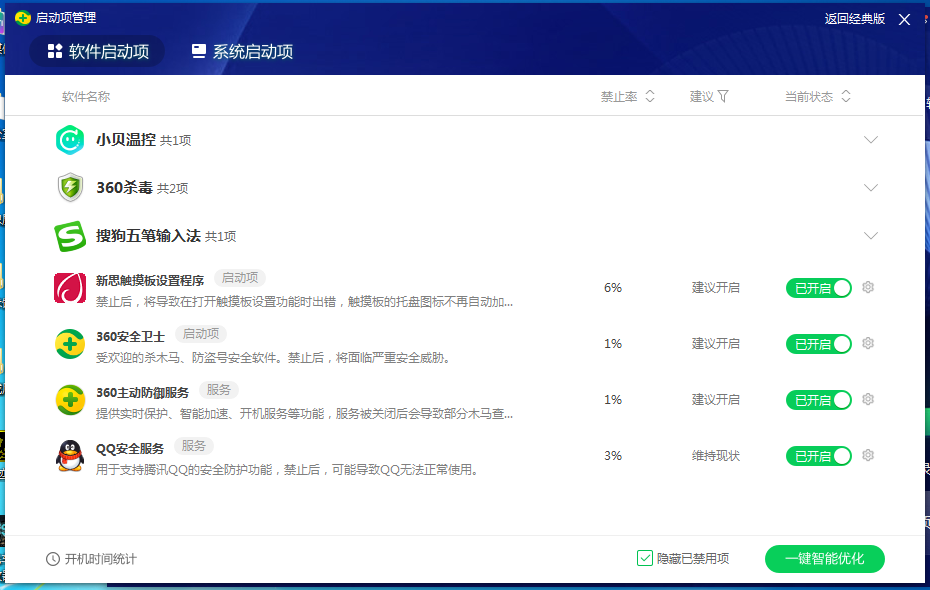Click the 启动项 tag beside 新思触摸板设置程序
930x590 pixels.
coord(240,278)
